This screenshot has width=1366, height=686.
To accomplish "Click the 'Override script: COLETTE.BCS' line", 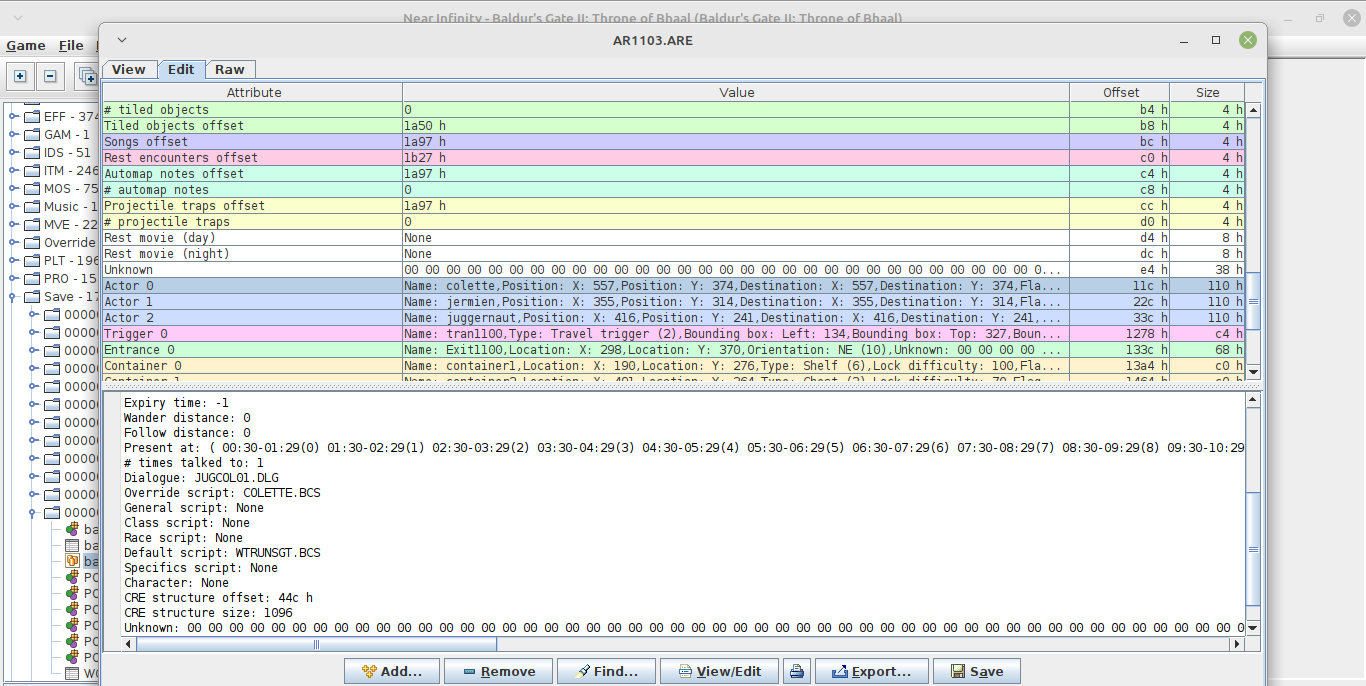I will coord(222,493).
